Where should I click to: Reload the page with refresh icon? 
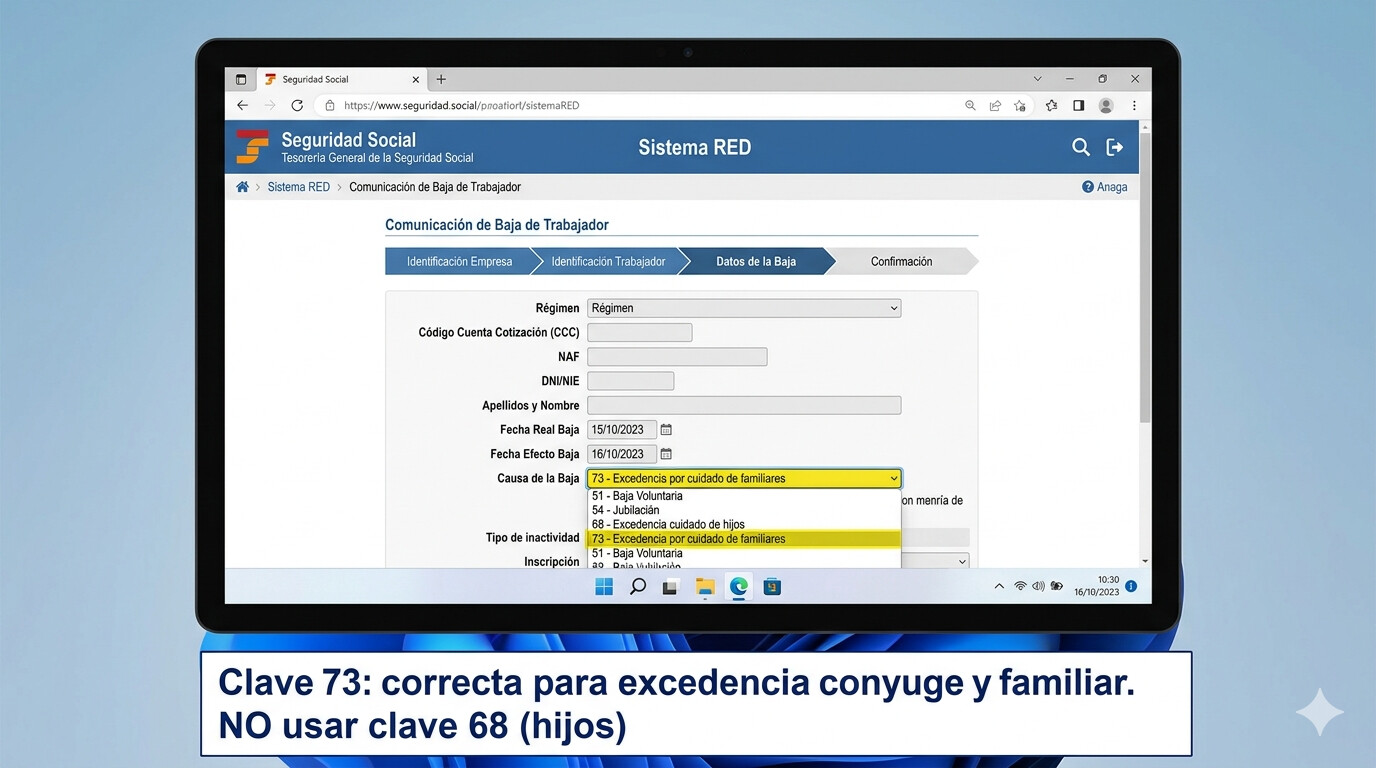297,105
